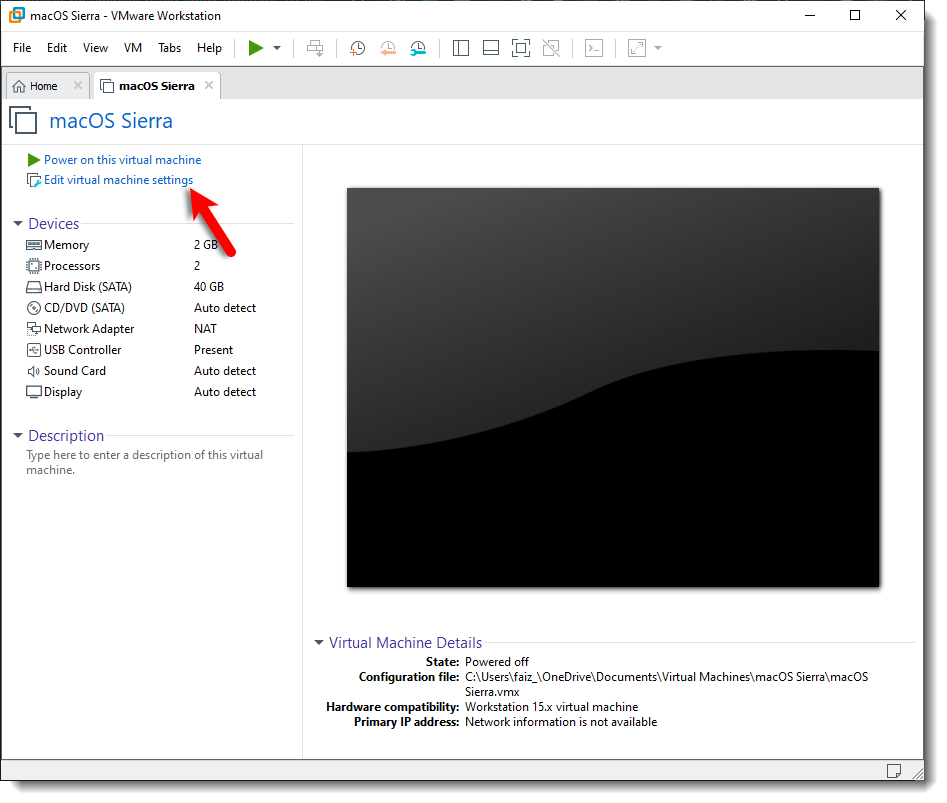Select the Network Adapter label
The height and width of the screenshot is (803, 947).
tap(89, 329)
